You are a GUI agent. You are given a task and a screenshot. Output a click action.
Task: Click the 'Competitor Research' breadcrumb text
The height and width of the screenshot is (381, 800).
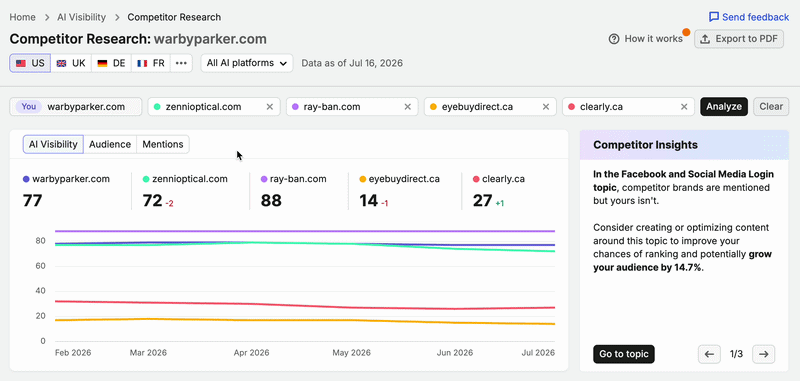point(174,17)
